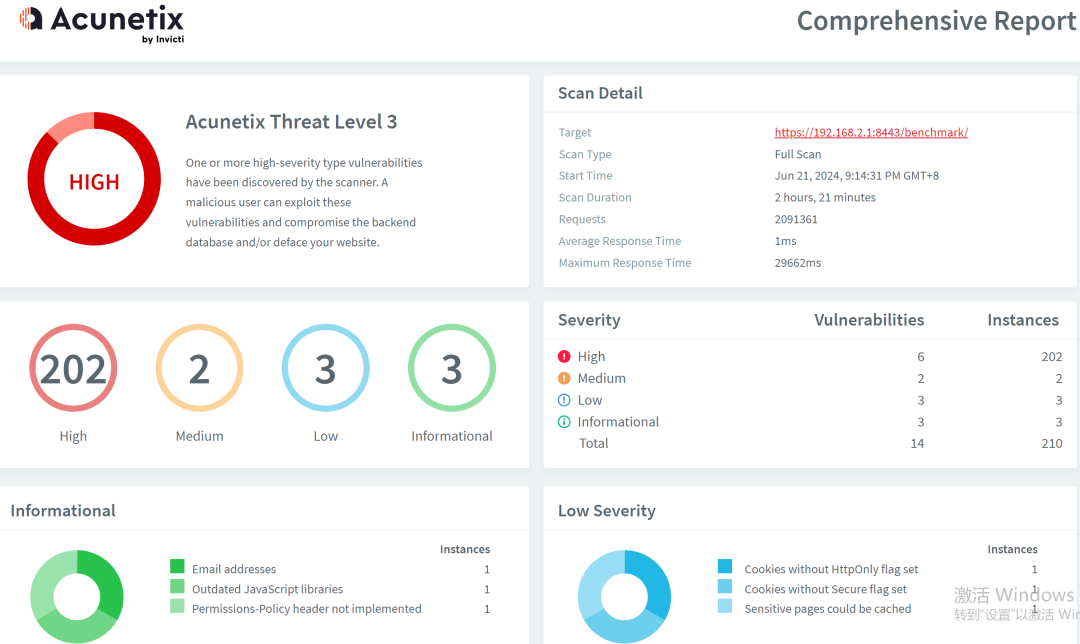Click the 'Target' field label
This screenshot has width=1080, height=644.
[574, 132]
